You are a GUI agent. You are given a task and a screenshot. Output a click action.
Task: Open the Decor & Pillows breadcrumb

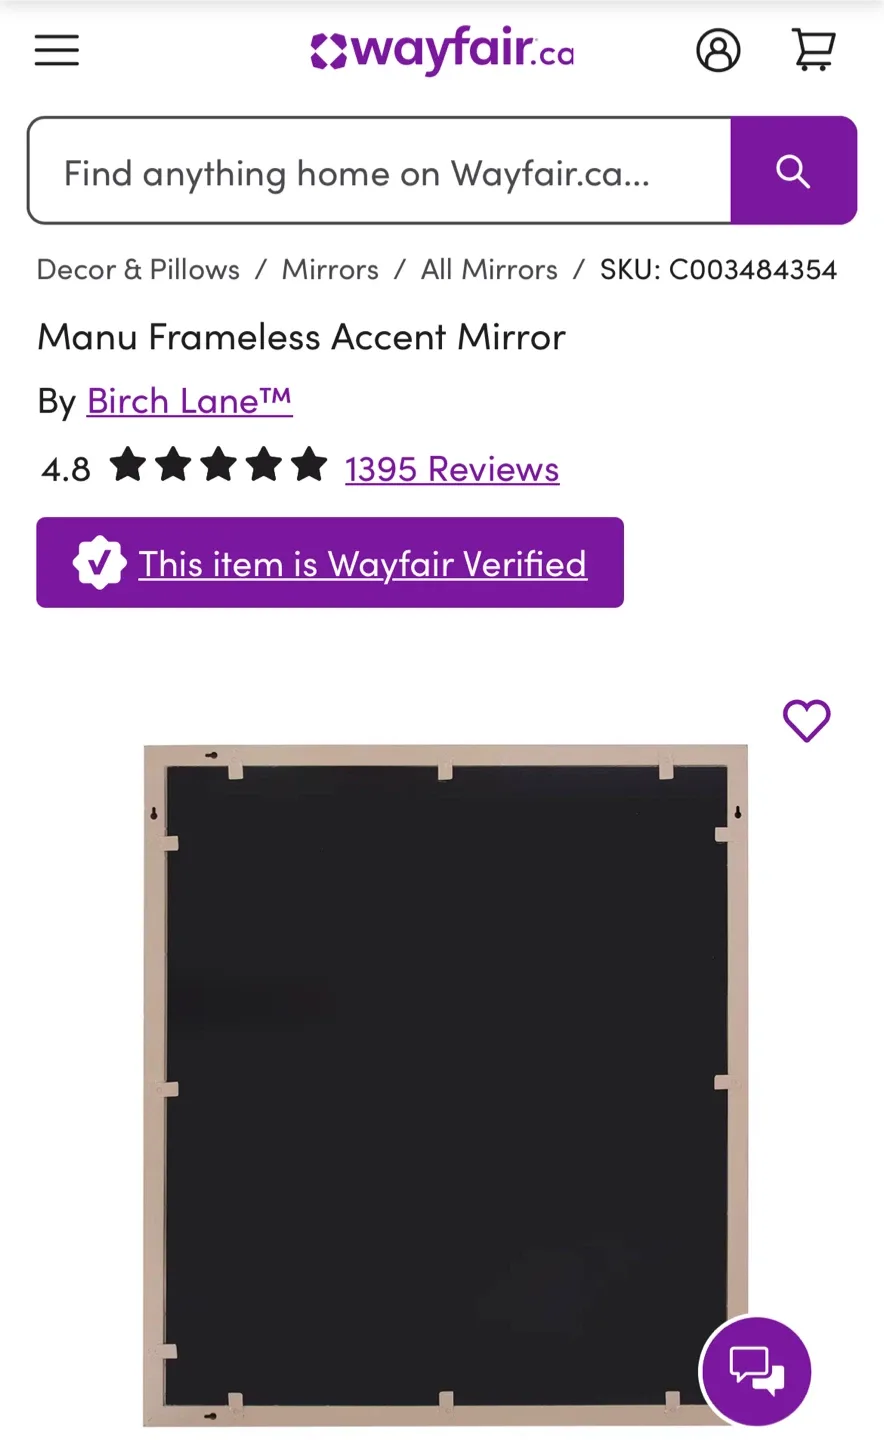(x=137, y=268)
